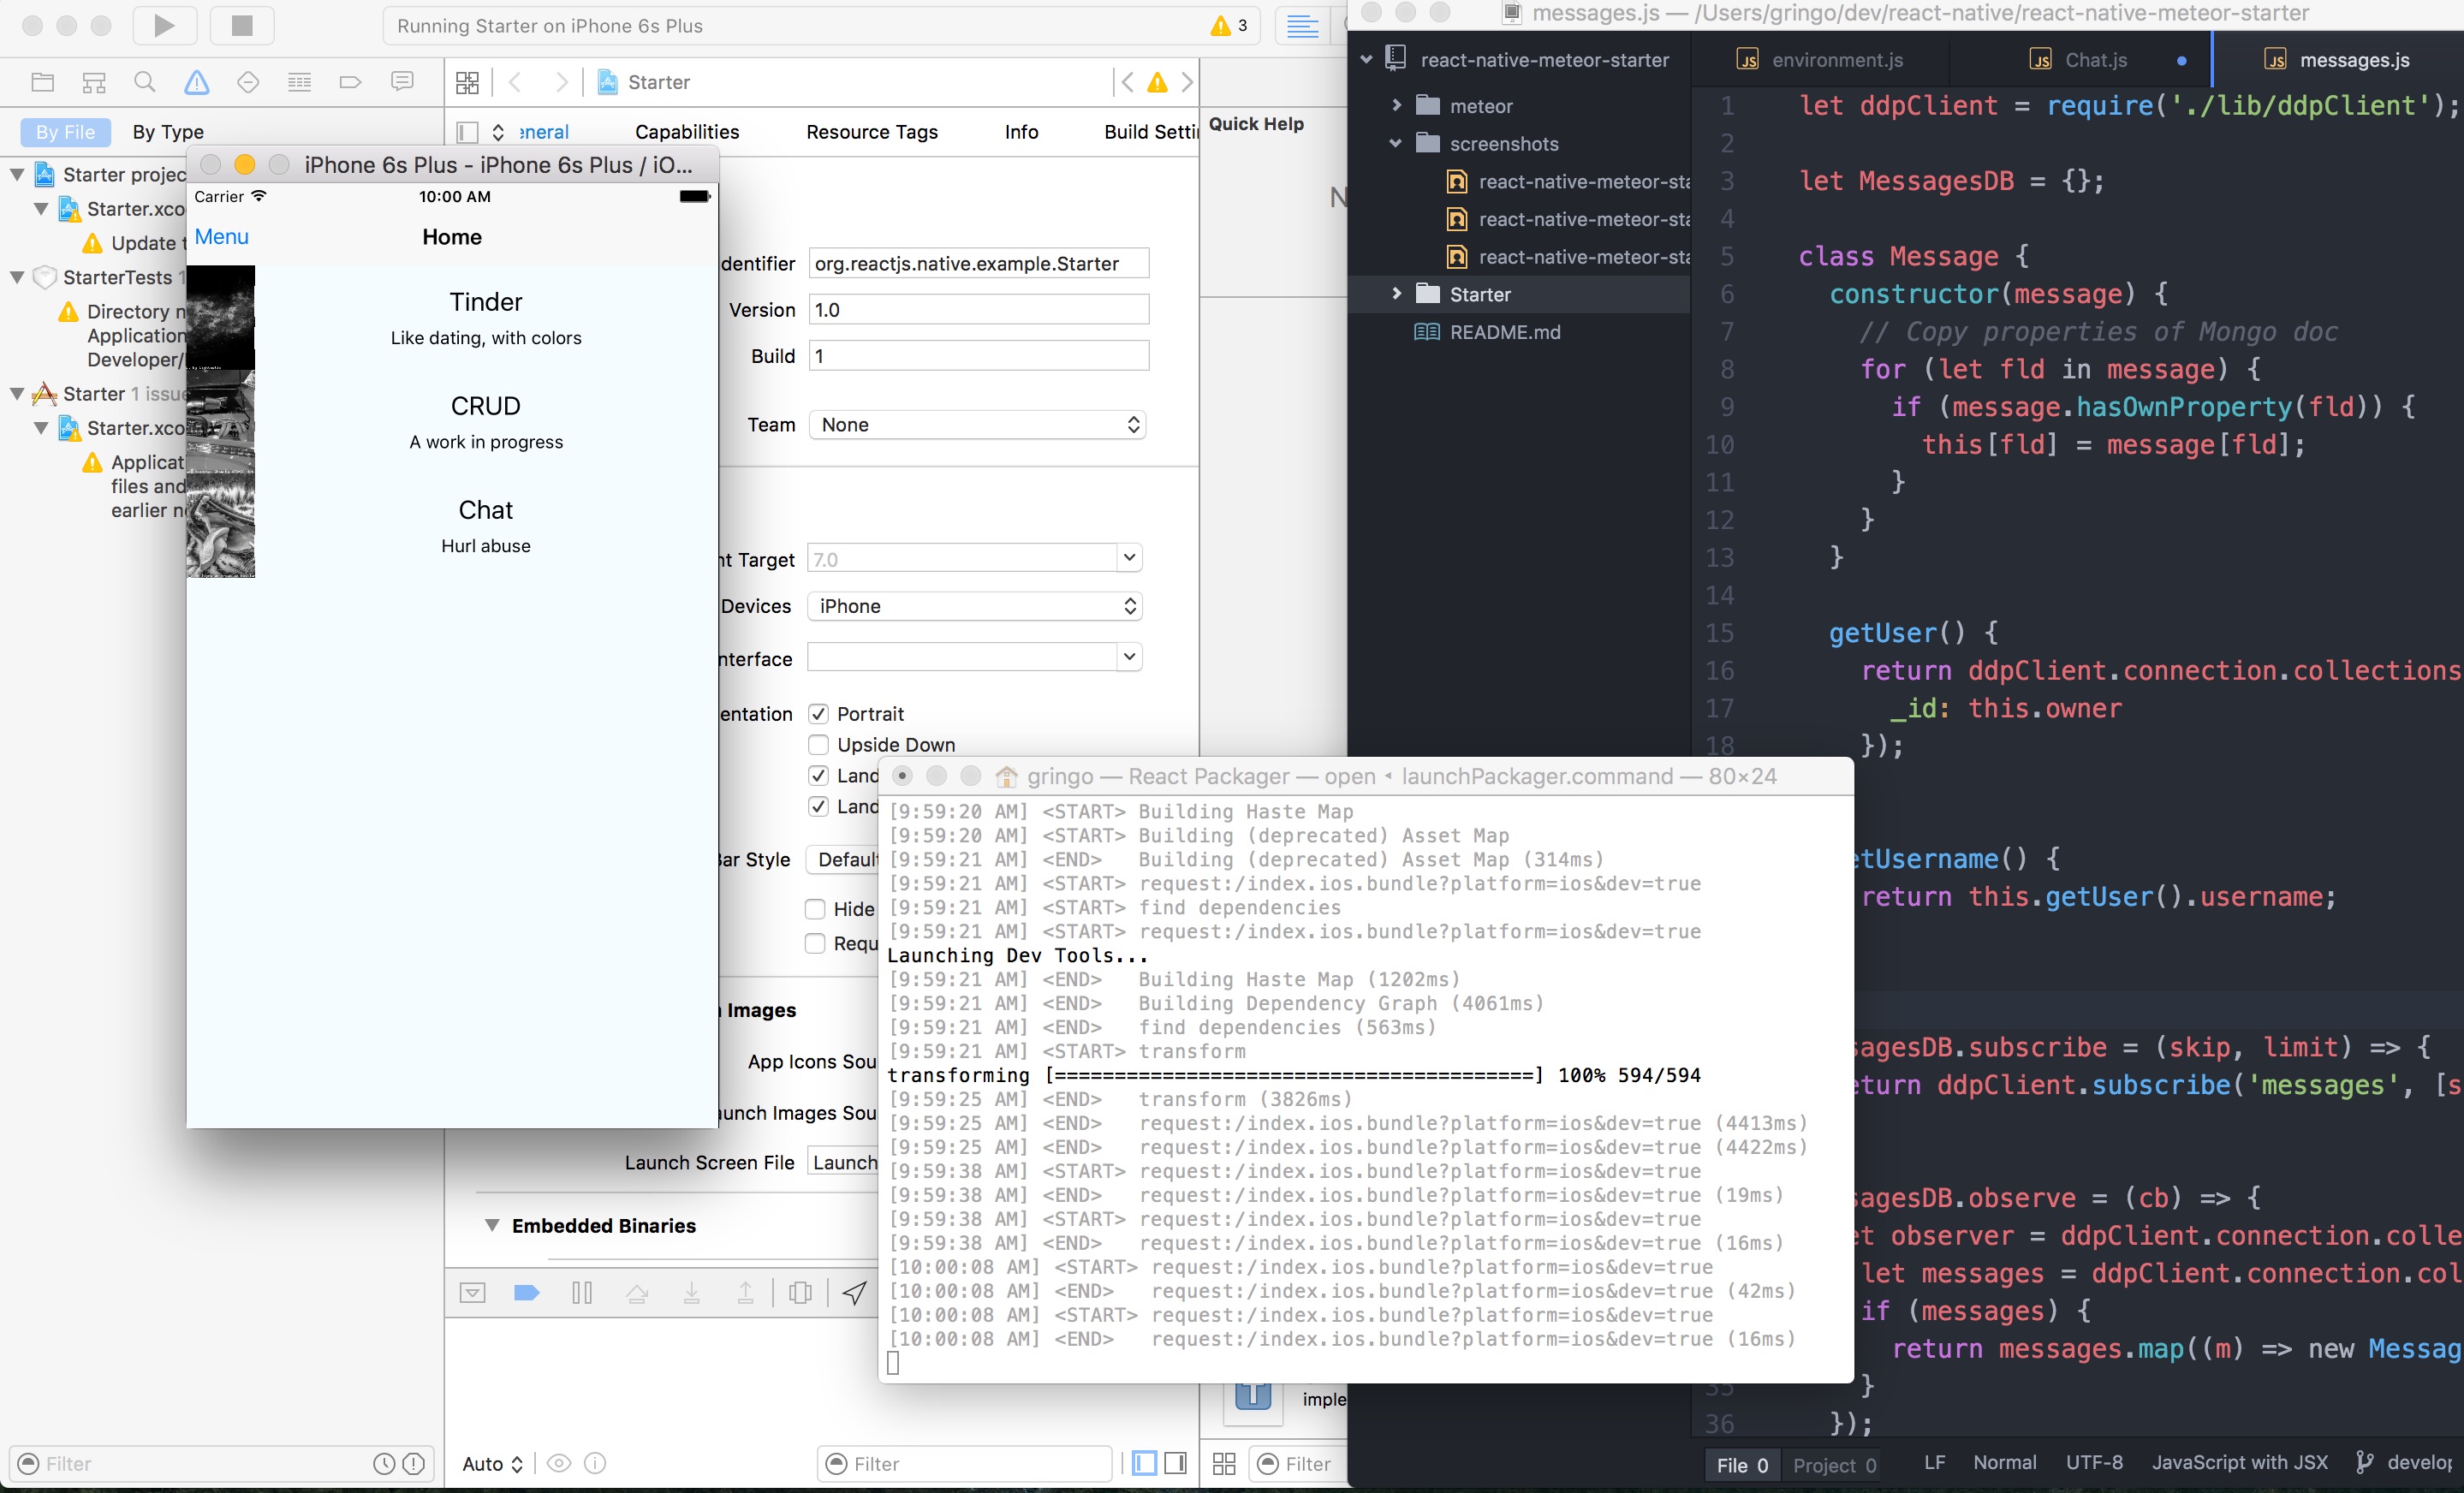This screenshot has width=2464, height=1493.
Task: Switch to the Capabilities tab
Action: [687, 132]
